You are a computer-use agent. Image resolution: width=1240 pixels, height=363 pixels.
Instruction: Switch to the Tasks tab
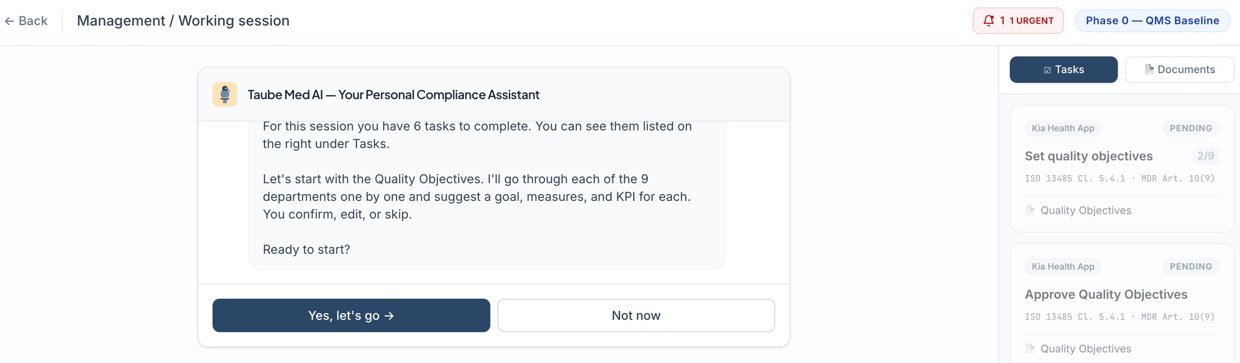click(x=1063, y=69)
